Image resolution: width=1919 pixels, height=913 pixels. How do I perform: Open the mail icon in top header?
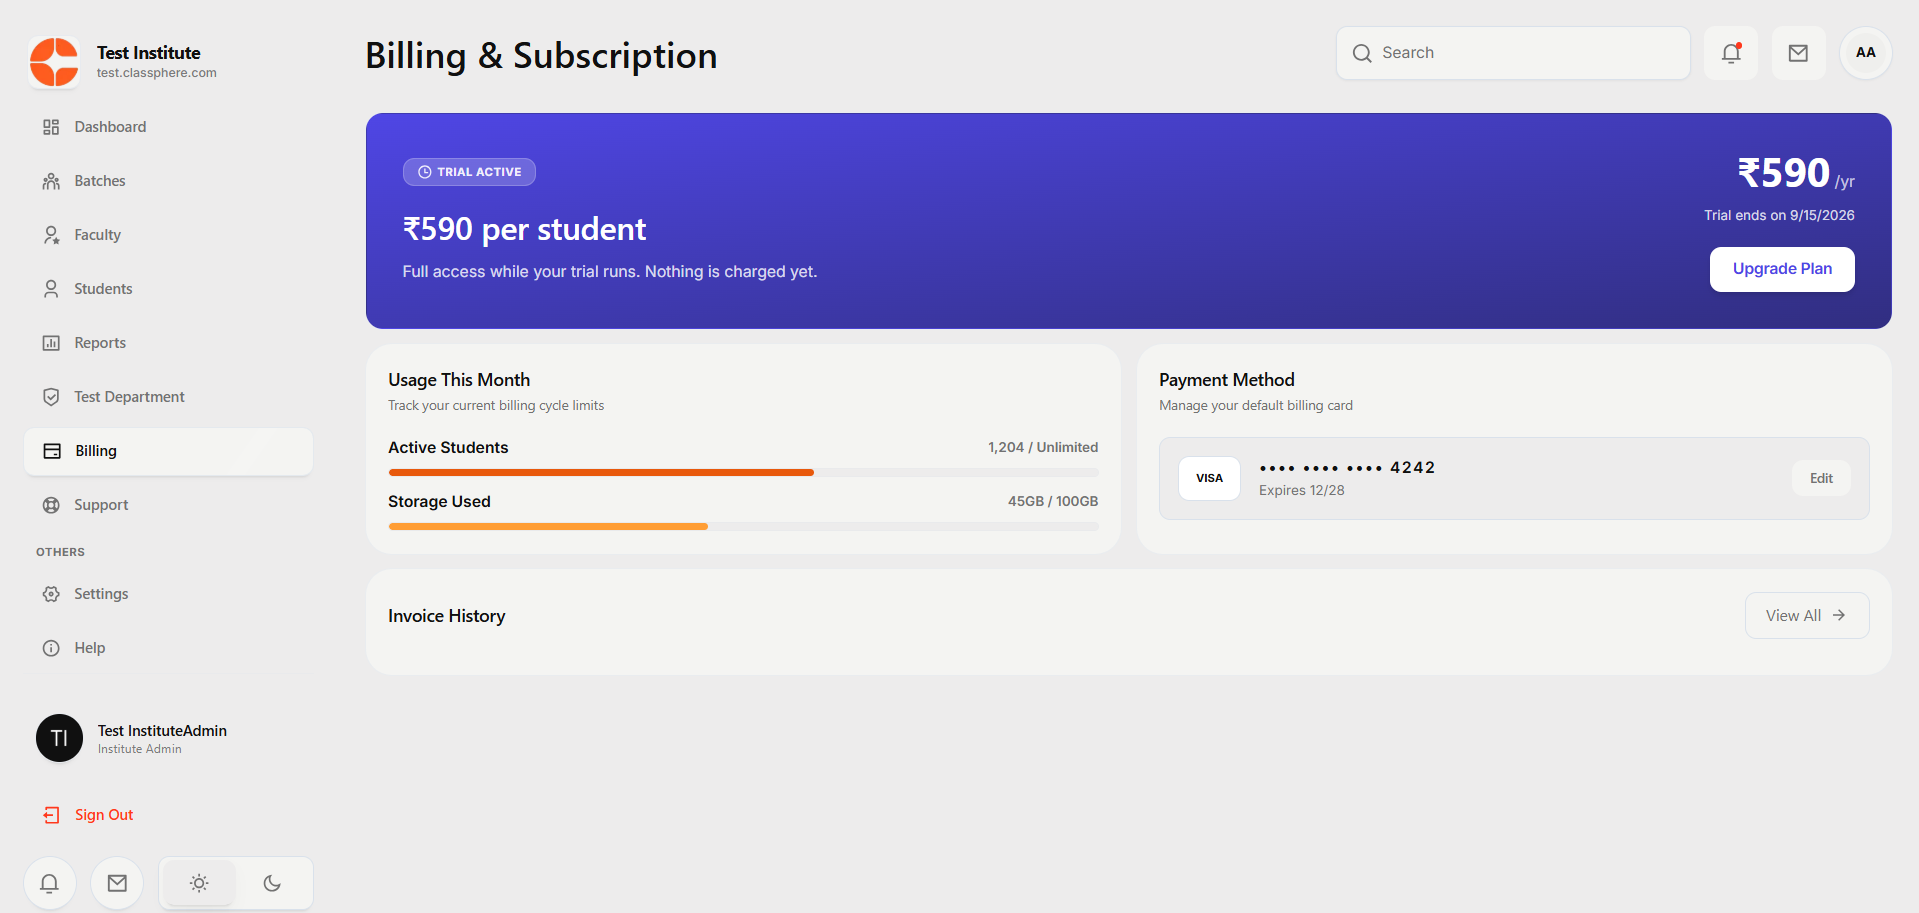pos(1798,53)
